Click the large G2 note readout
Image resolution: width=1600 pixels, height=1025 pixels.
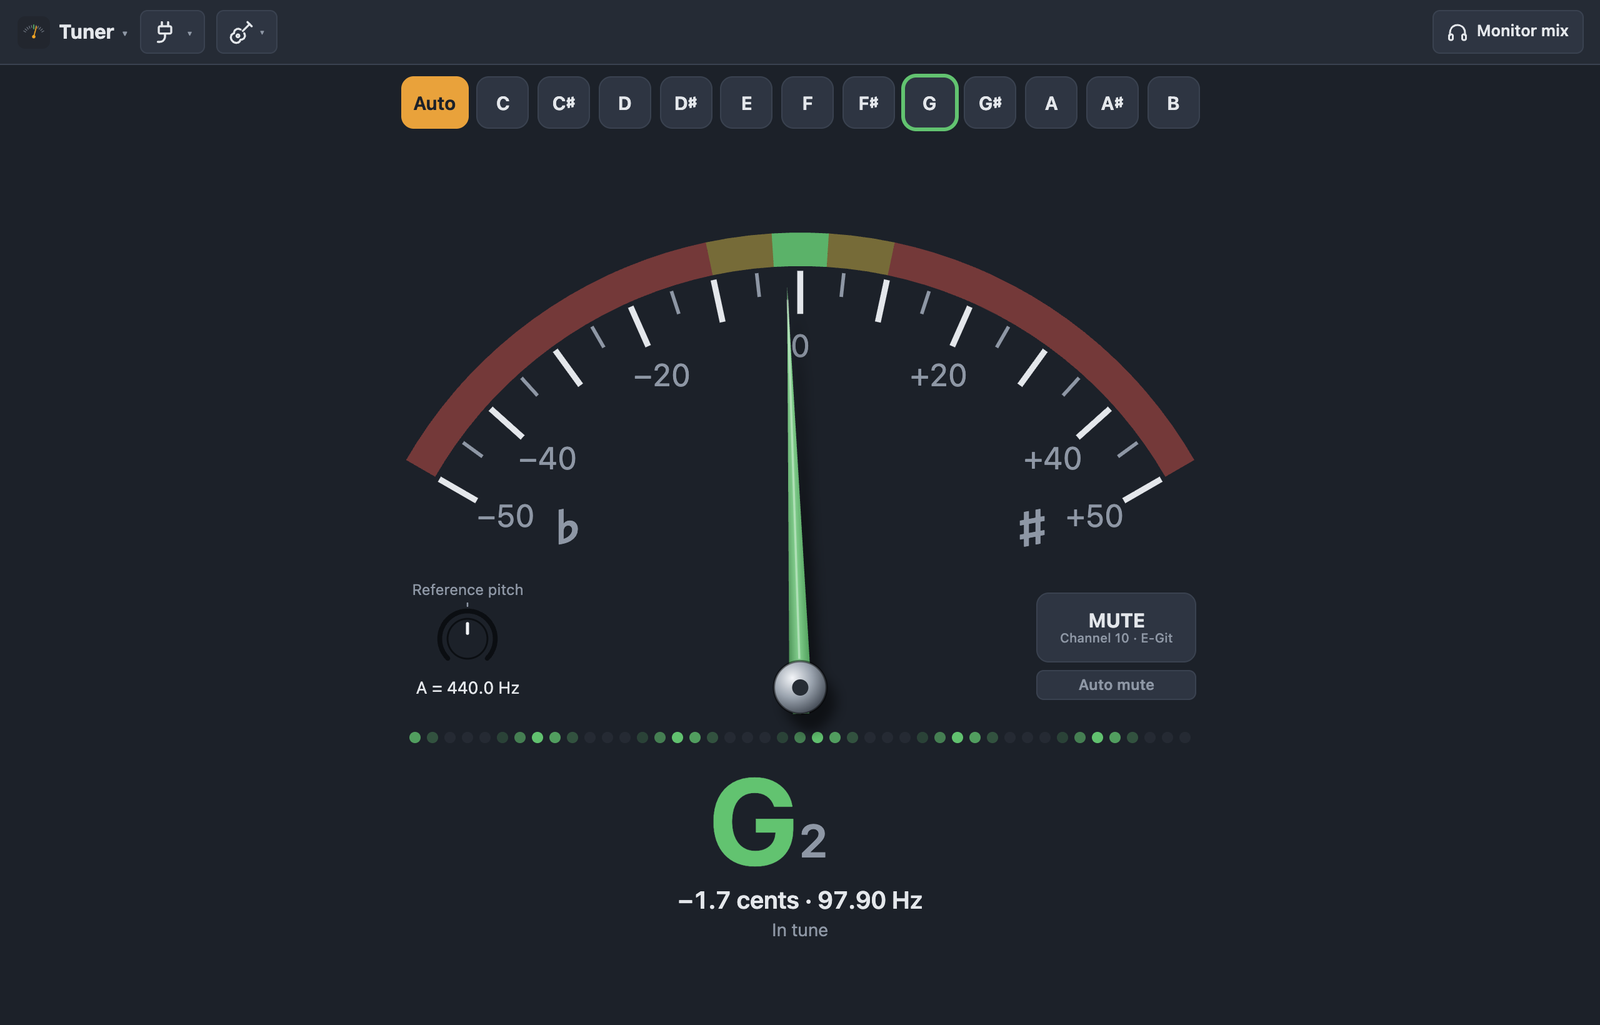(770, 823)
